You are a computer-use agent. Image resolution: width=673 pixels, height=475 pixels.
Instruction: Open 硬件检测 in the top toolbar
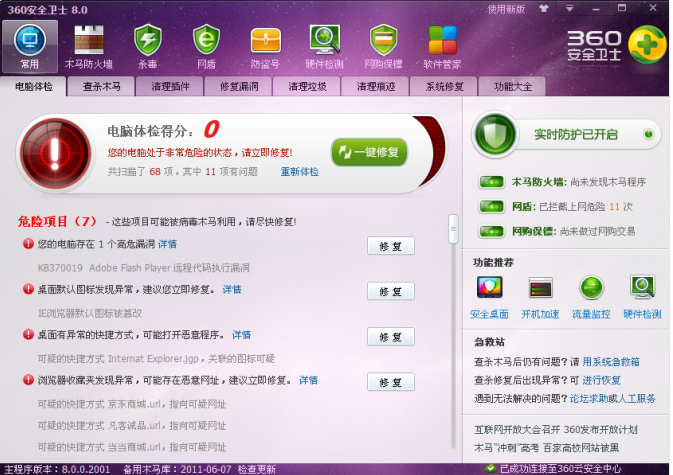click(x=324, y=46)
